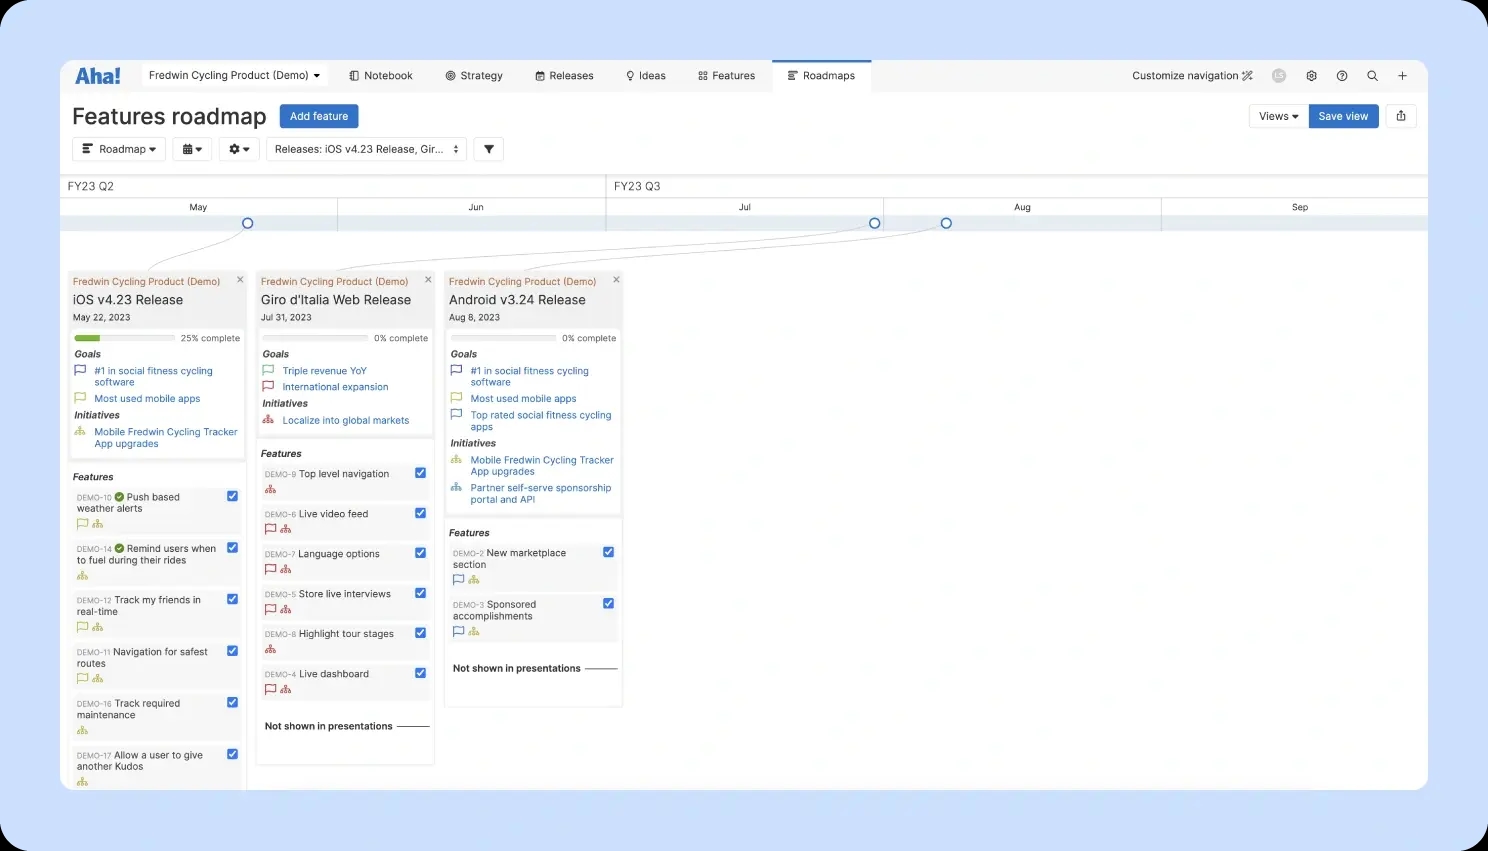
Task: Open Fredwin Cycling Product (Demo) workspace dropdown
Action: click(234, 76)
